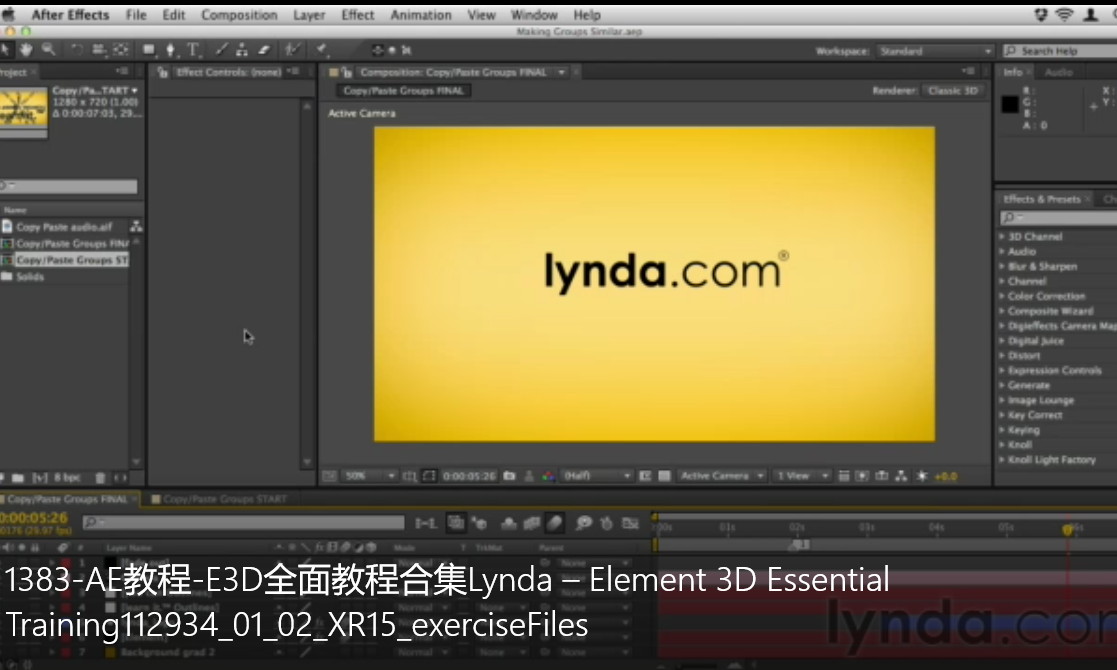Click the Classic 3D renderer button

point(953,90)
